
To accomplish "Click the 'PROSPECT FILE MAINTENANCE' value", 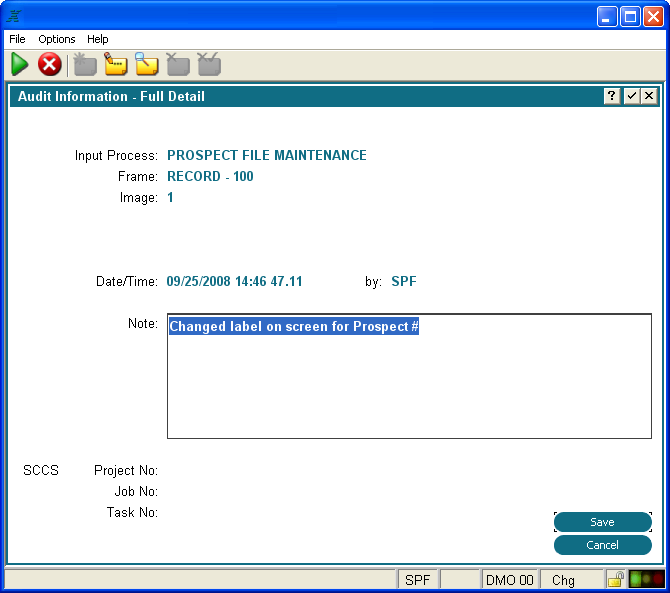I will 267,155.
